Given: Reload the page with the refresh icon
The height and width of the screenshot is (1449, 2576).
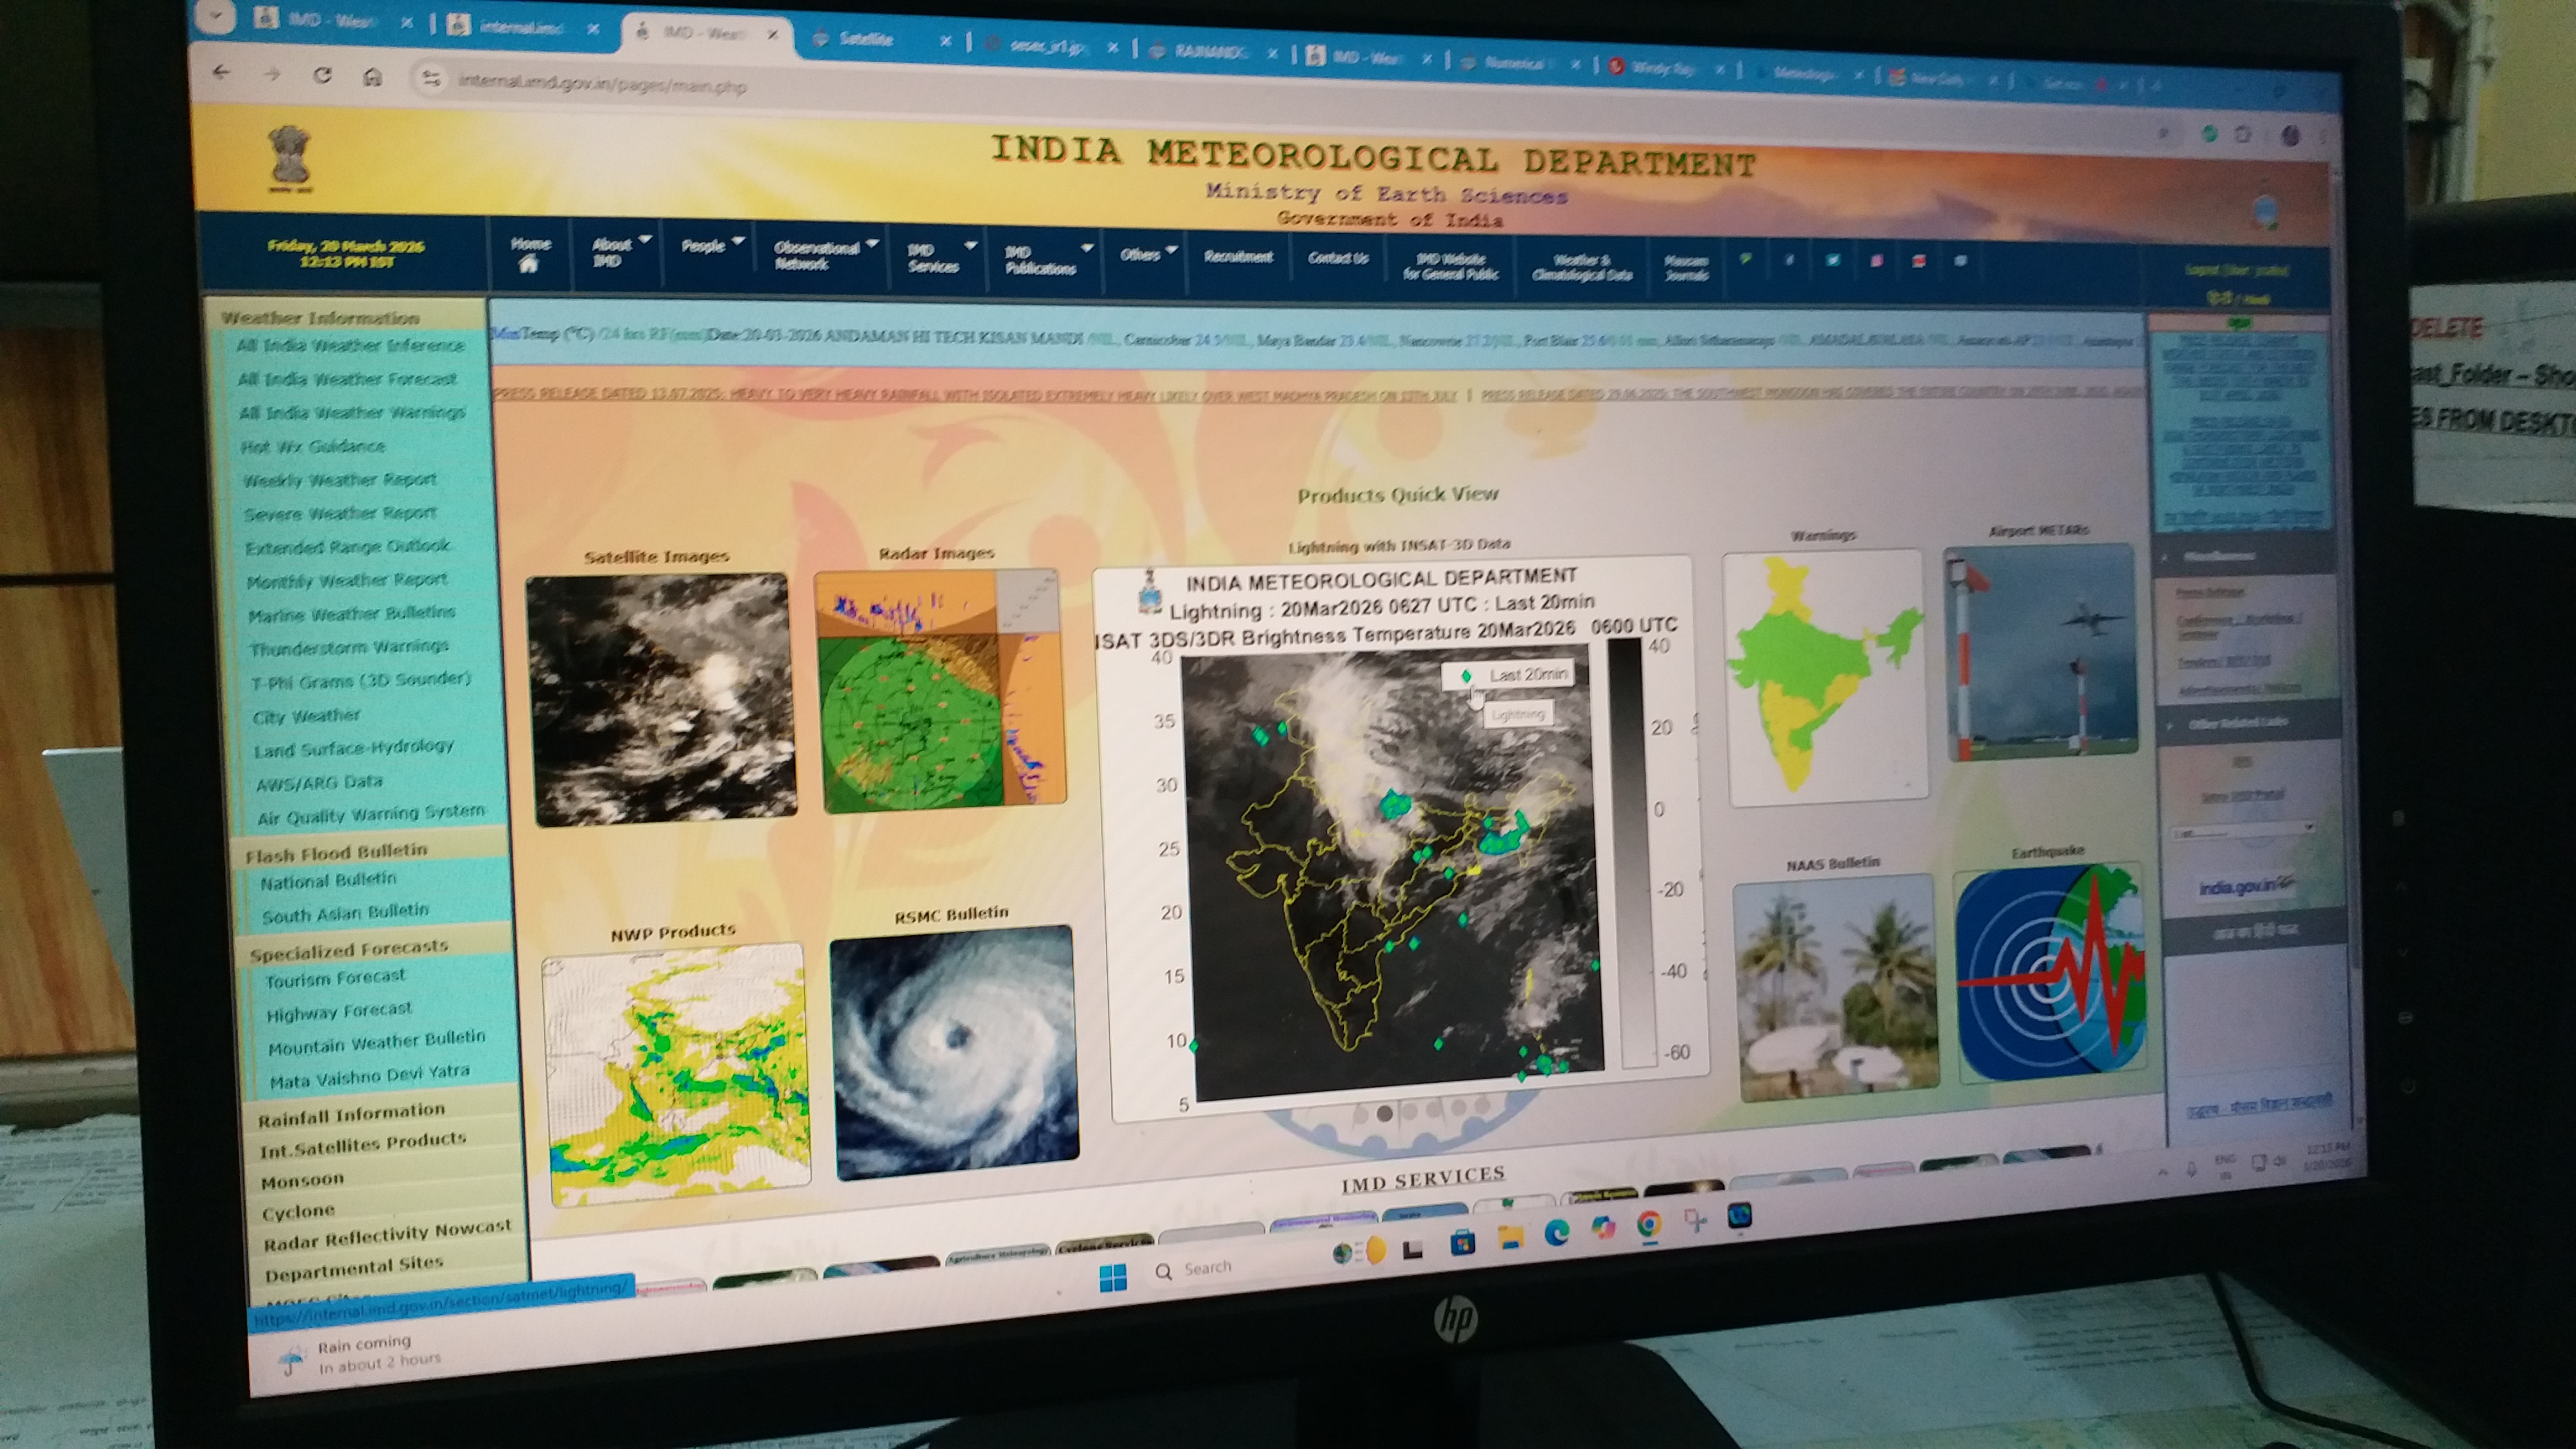Looking at the screenshot, I should [x=322, y=75].
